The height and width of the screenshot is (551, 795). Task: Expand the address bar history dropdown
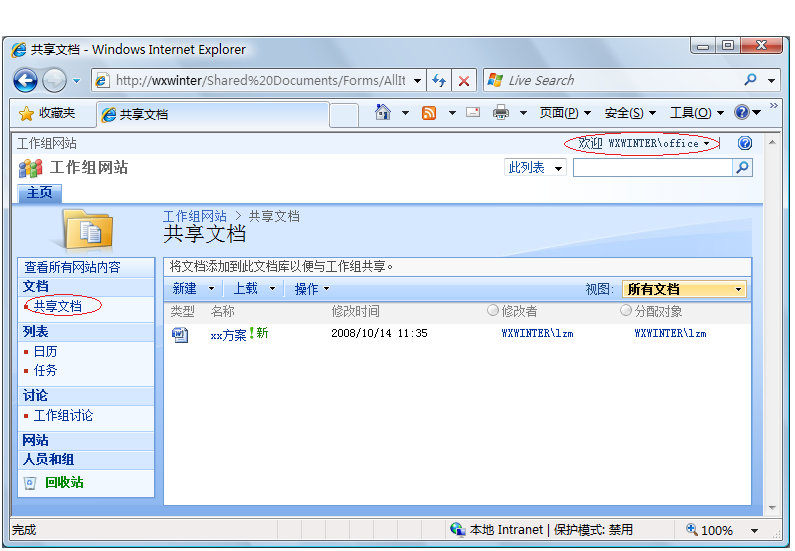(417, 81)
